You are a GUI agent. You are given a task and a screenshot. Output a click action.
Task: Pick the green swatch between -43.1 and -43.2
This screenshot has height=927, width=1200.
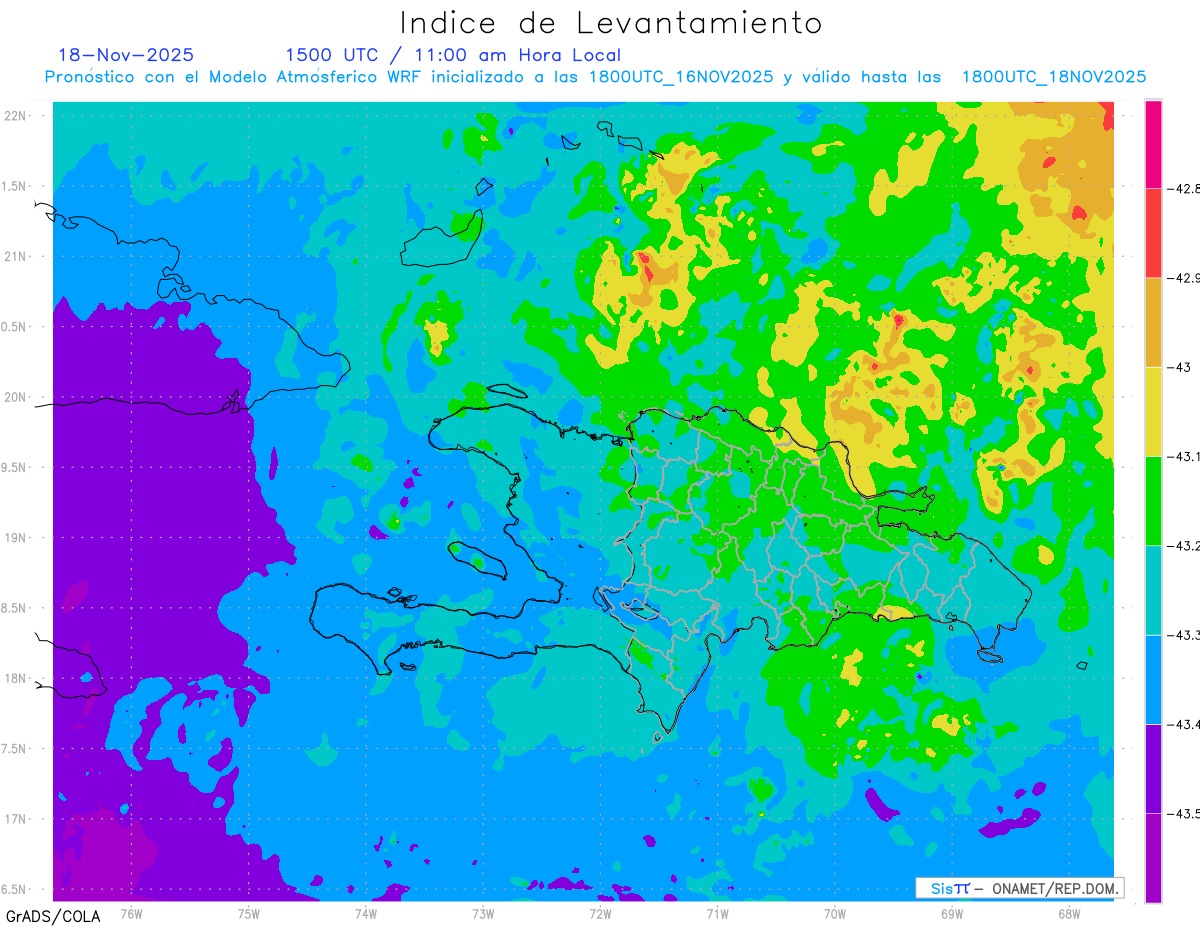tap(1153, 501)
